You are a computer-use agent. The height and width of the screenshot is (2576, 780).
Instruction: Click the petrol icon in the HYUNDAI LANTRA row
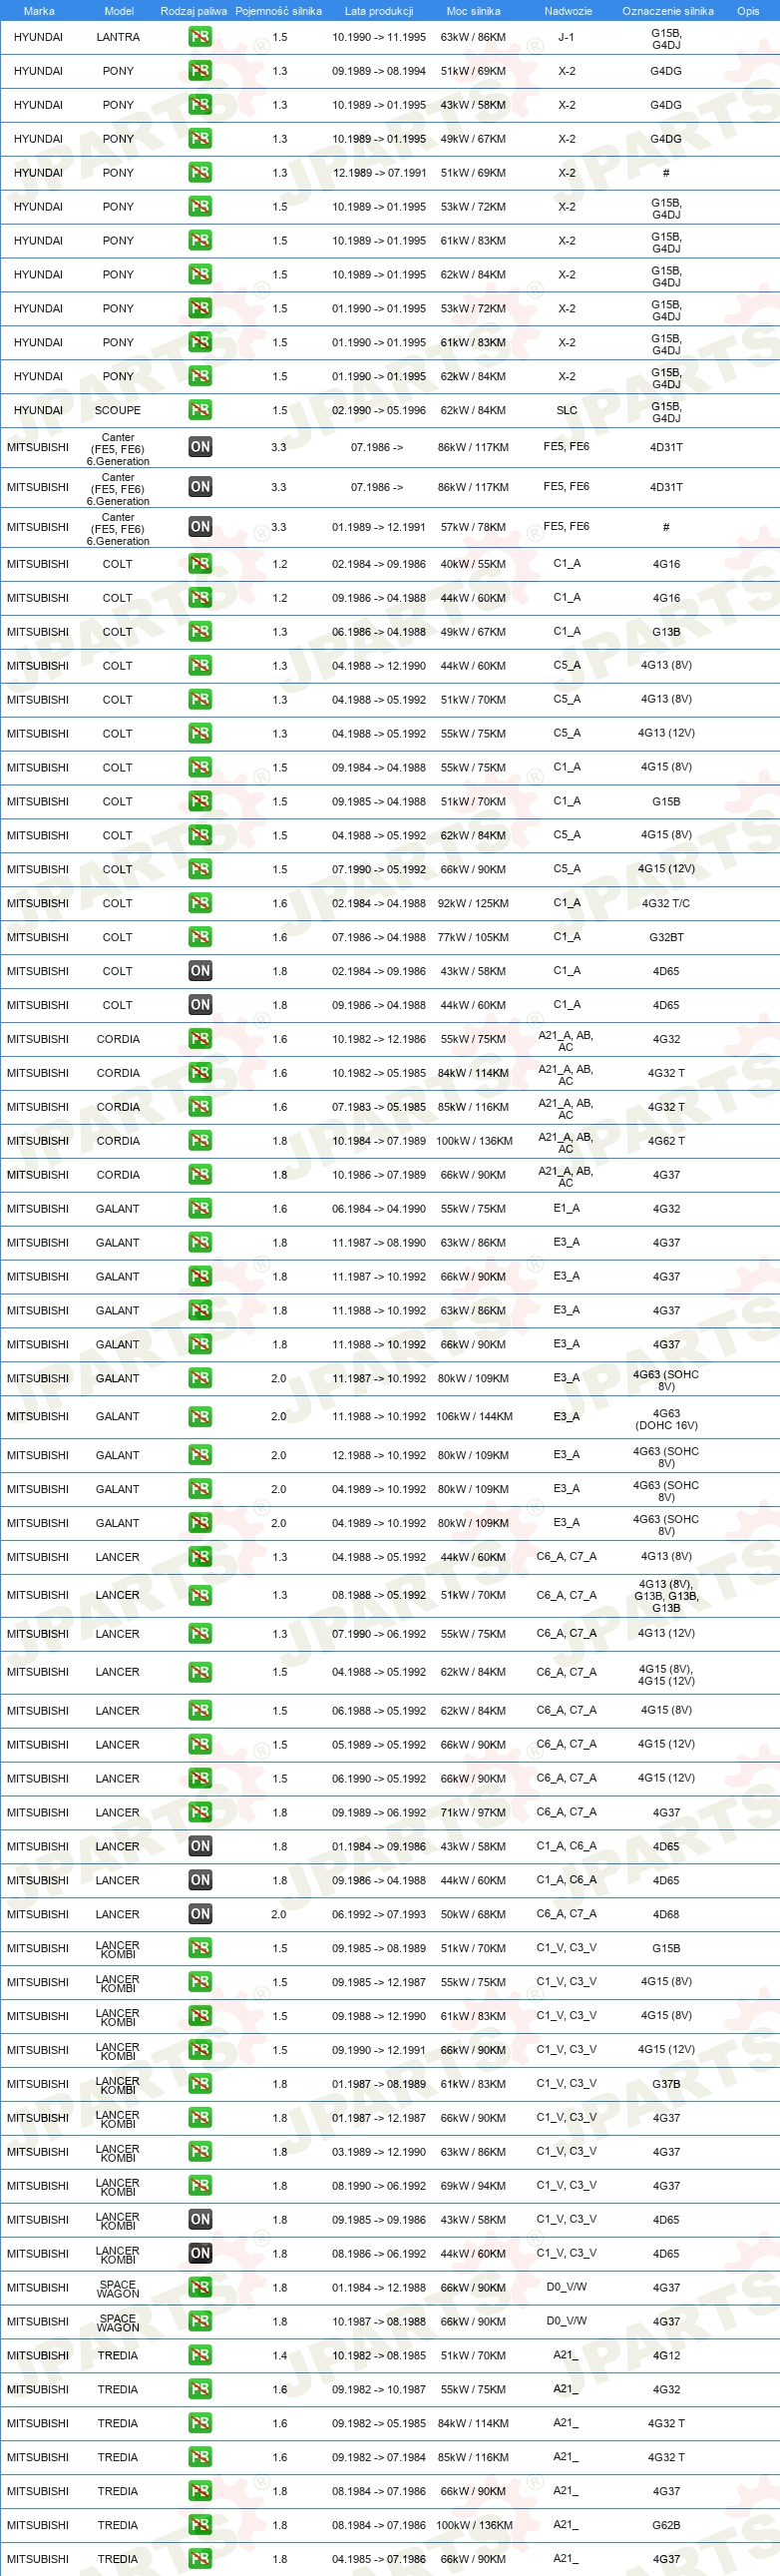point(200,37)
